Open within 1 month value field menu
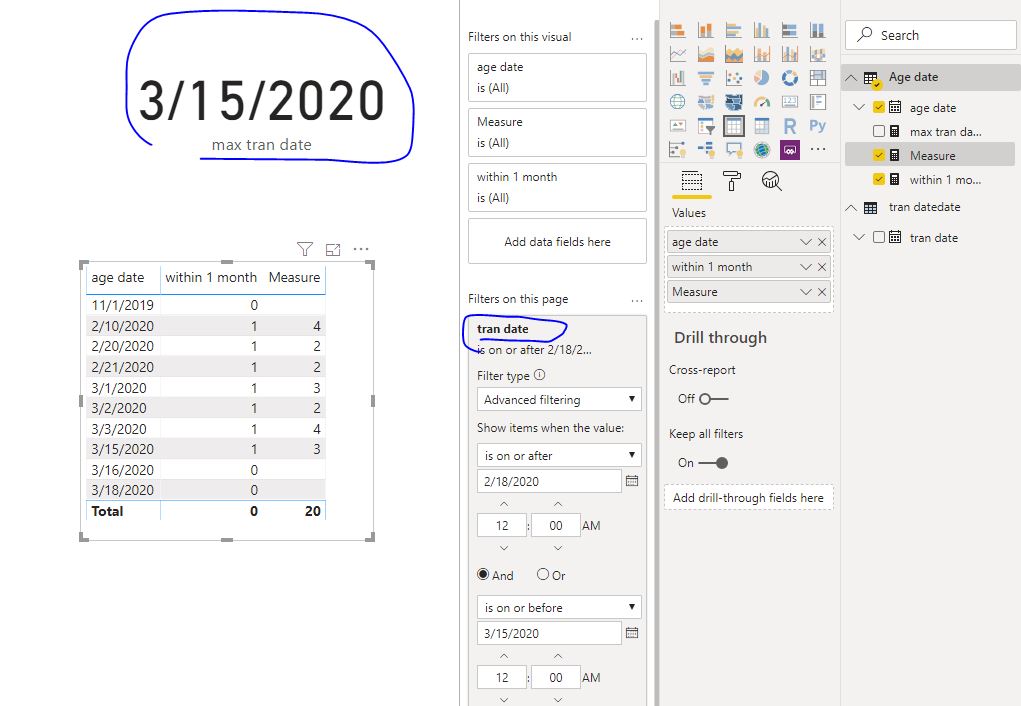Image resolution: width=1021 pixels, height=706 pixels. [x=805, y=266]
